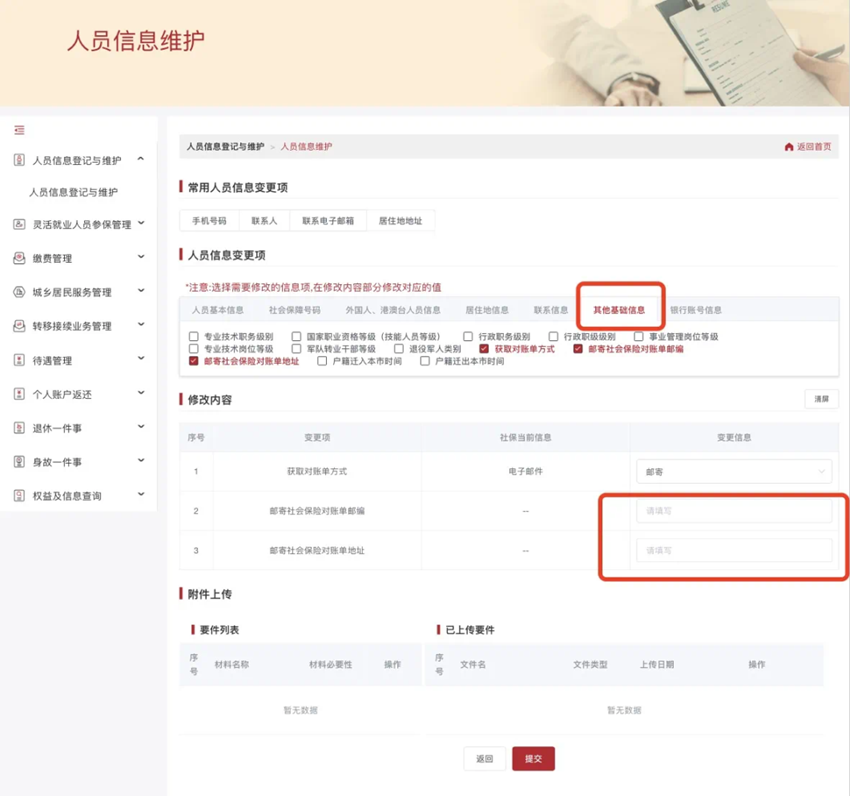Switch to the 外国人、港澳台人员信息 tab
The image size is (850, 796).
tap(393, 310)
